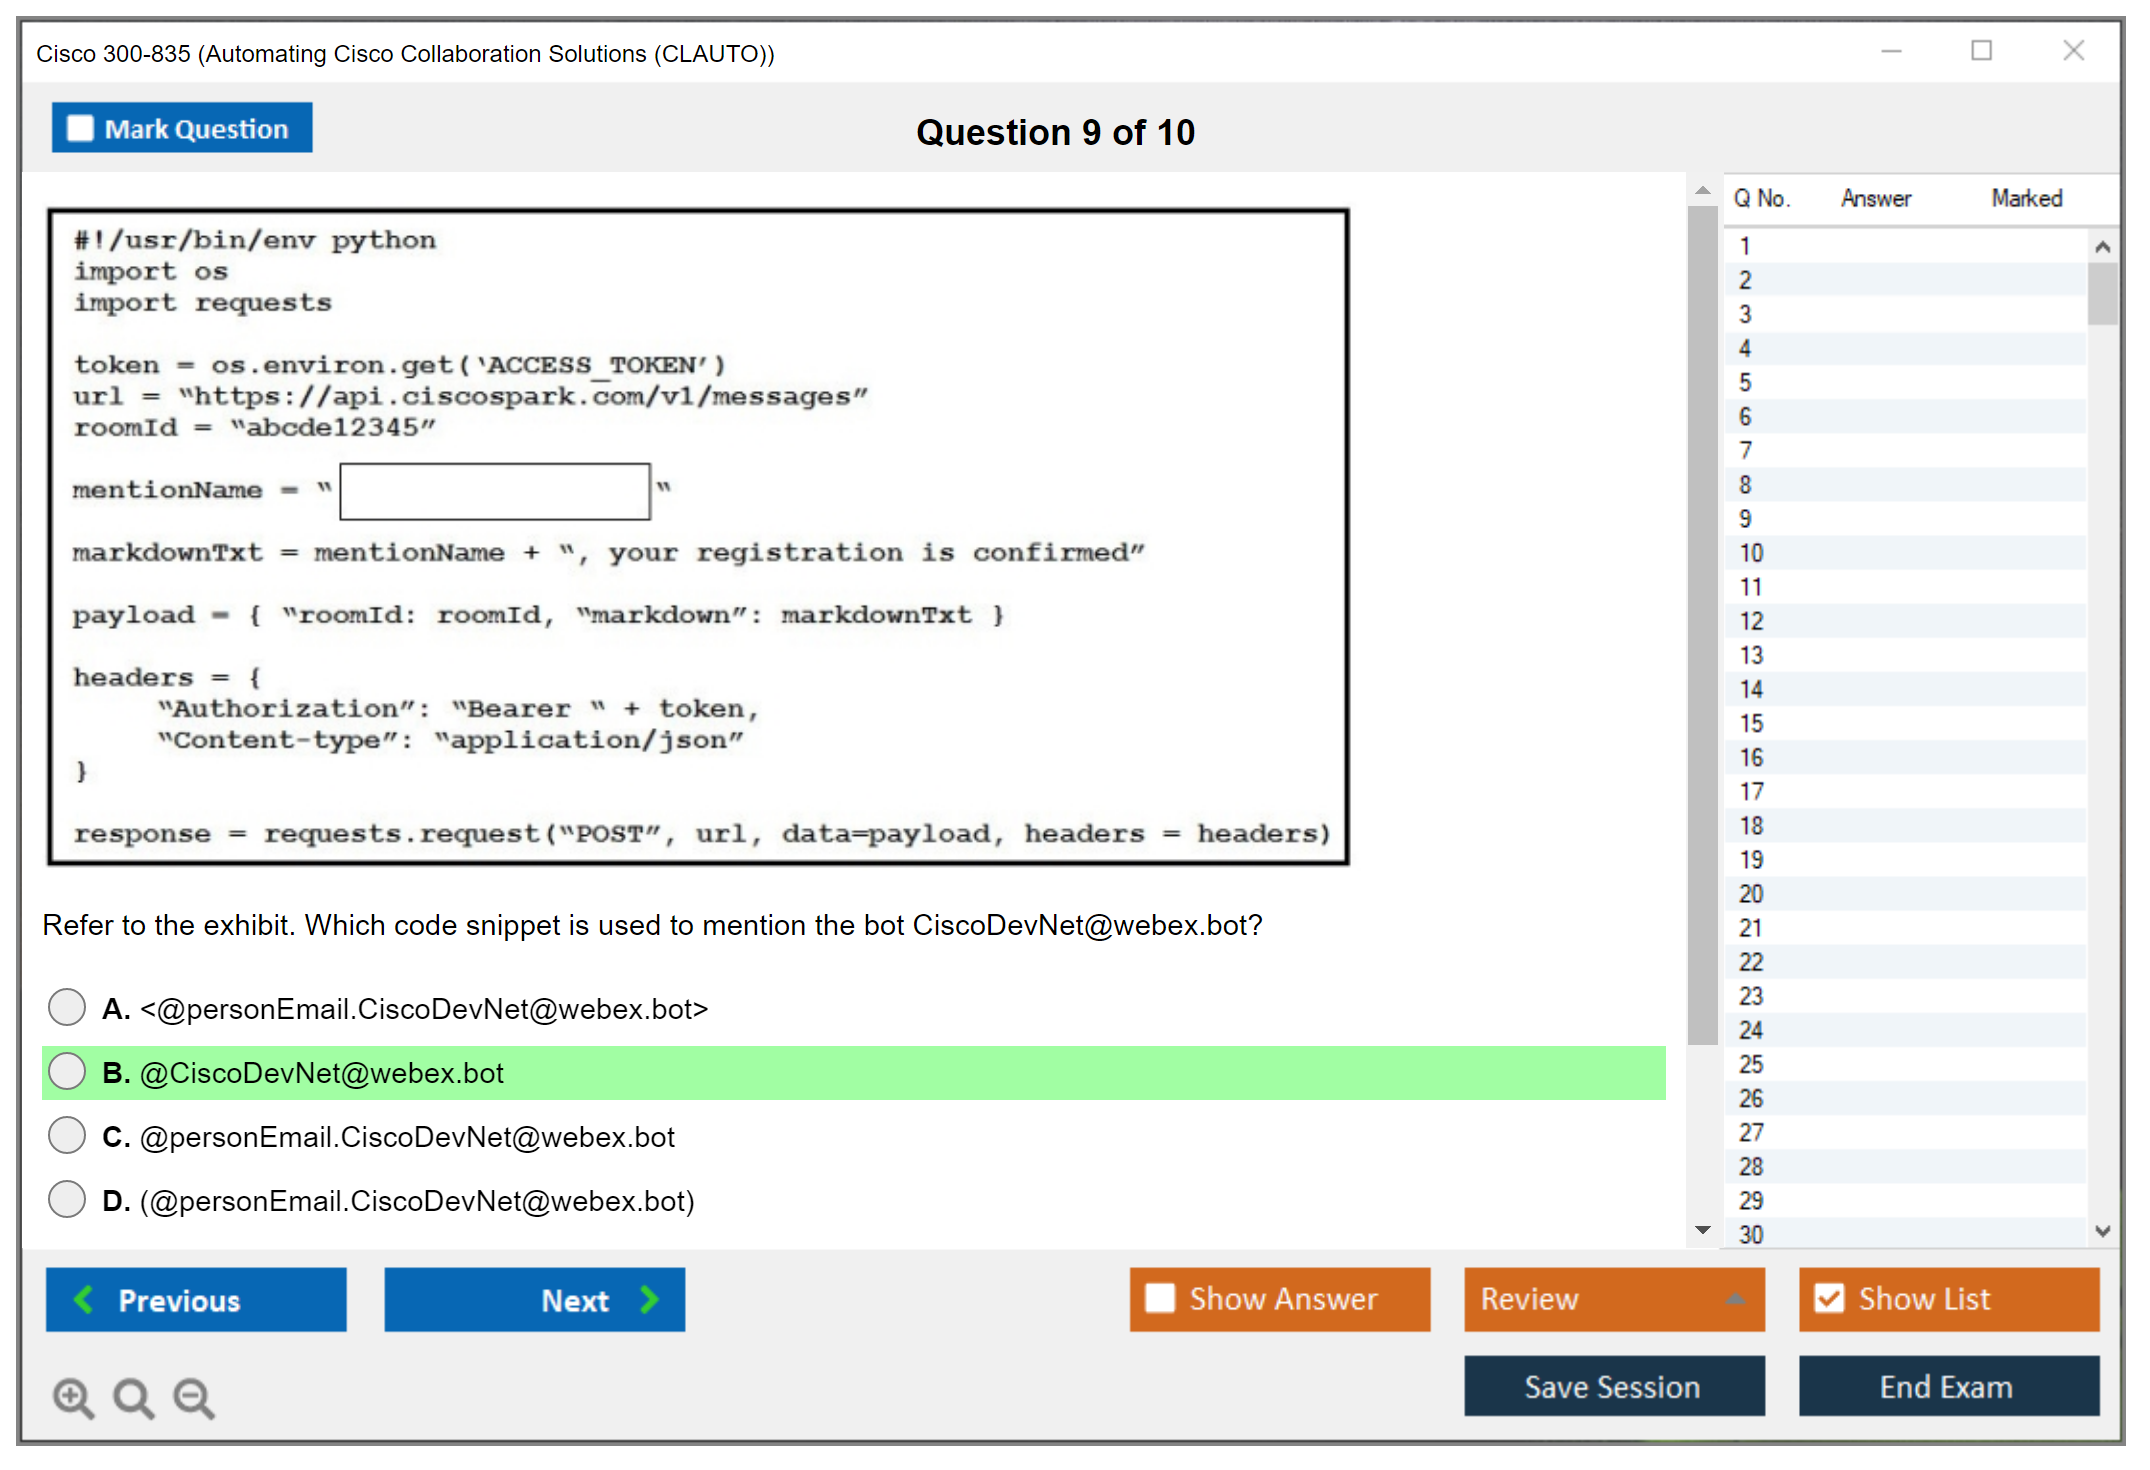Click the zoom out magnifier icon
The image size is (2150, 1470).
(x=194, y=1397)
